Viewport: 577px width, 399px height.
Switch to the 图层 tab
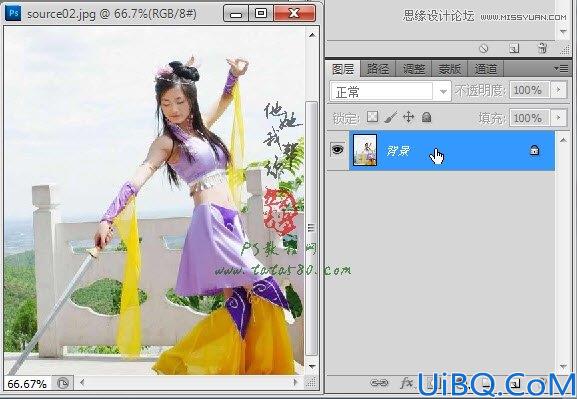point(343,69)
